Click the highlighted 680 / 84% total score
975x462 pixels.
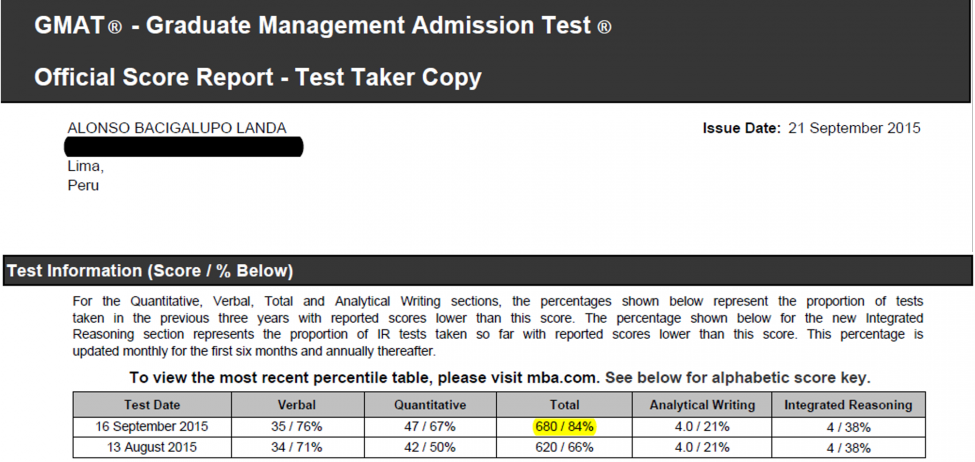564,426
